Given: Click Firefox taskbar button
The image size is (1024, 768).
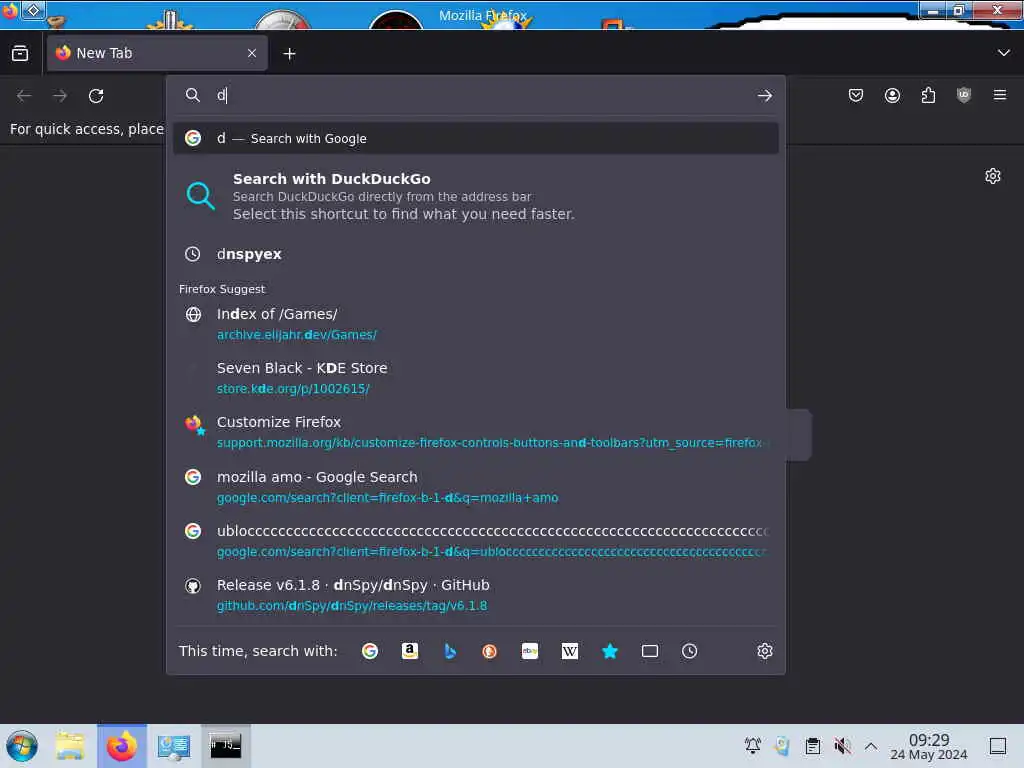Looking at the screenshot, I should [x=122, y=746].
